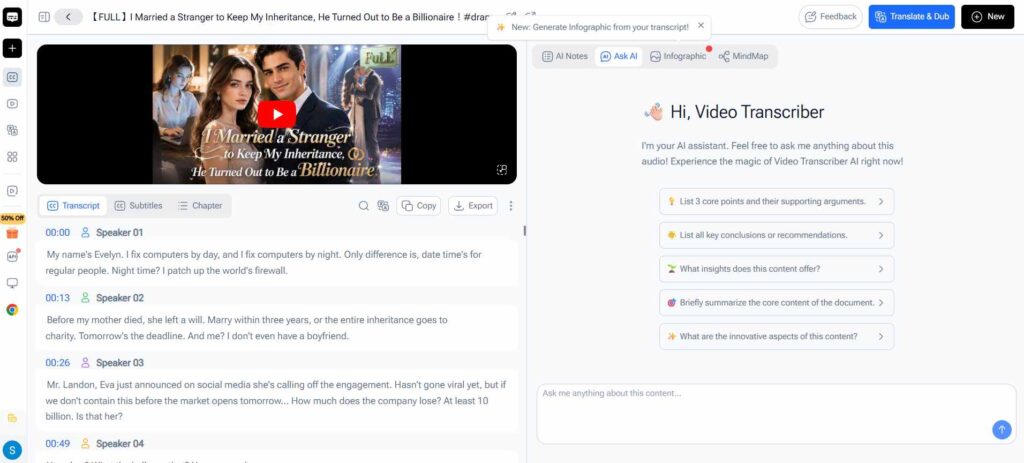Open the AI Notes tab
Image resolution: width=1024 pixels, height=463 pixels.
[565, 56]
